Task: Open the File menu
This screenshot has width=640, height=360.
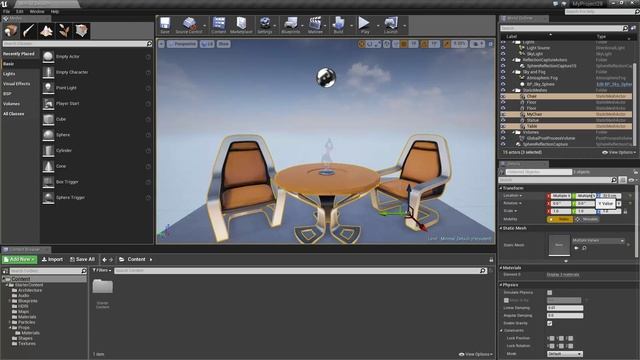Action: click(7, 11)
